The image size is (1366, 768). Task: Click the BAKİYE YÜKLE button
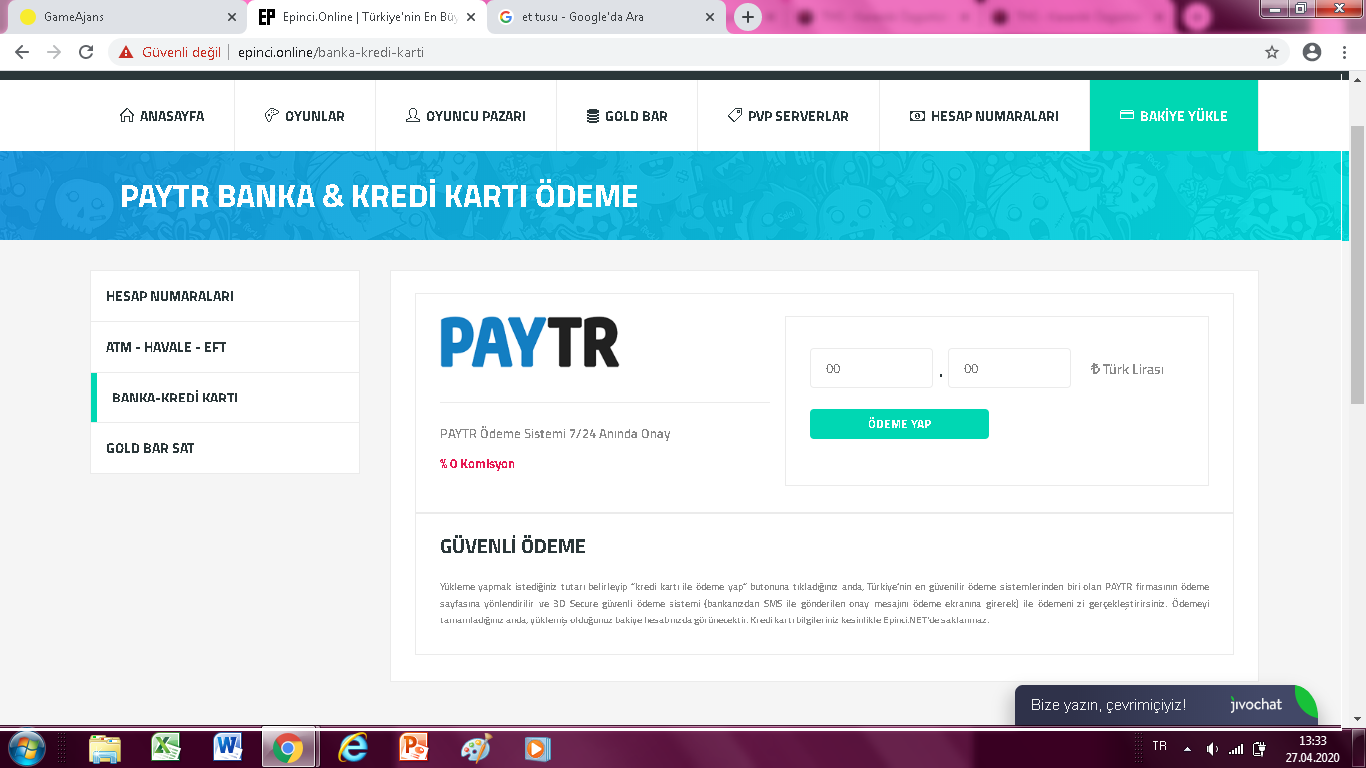(1174, 116)
